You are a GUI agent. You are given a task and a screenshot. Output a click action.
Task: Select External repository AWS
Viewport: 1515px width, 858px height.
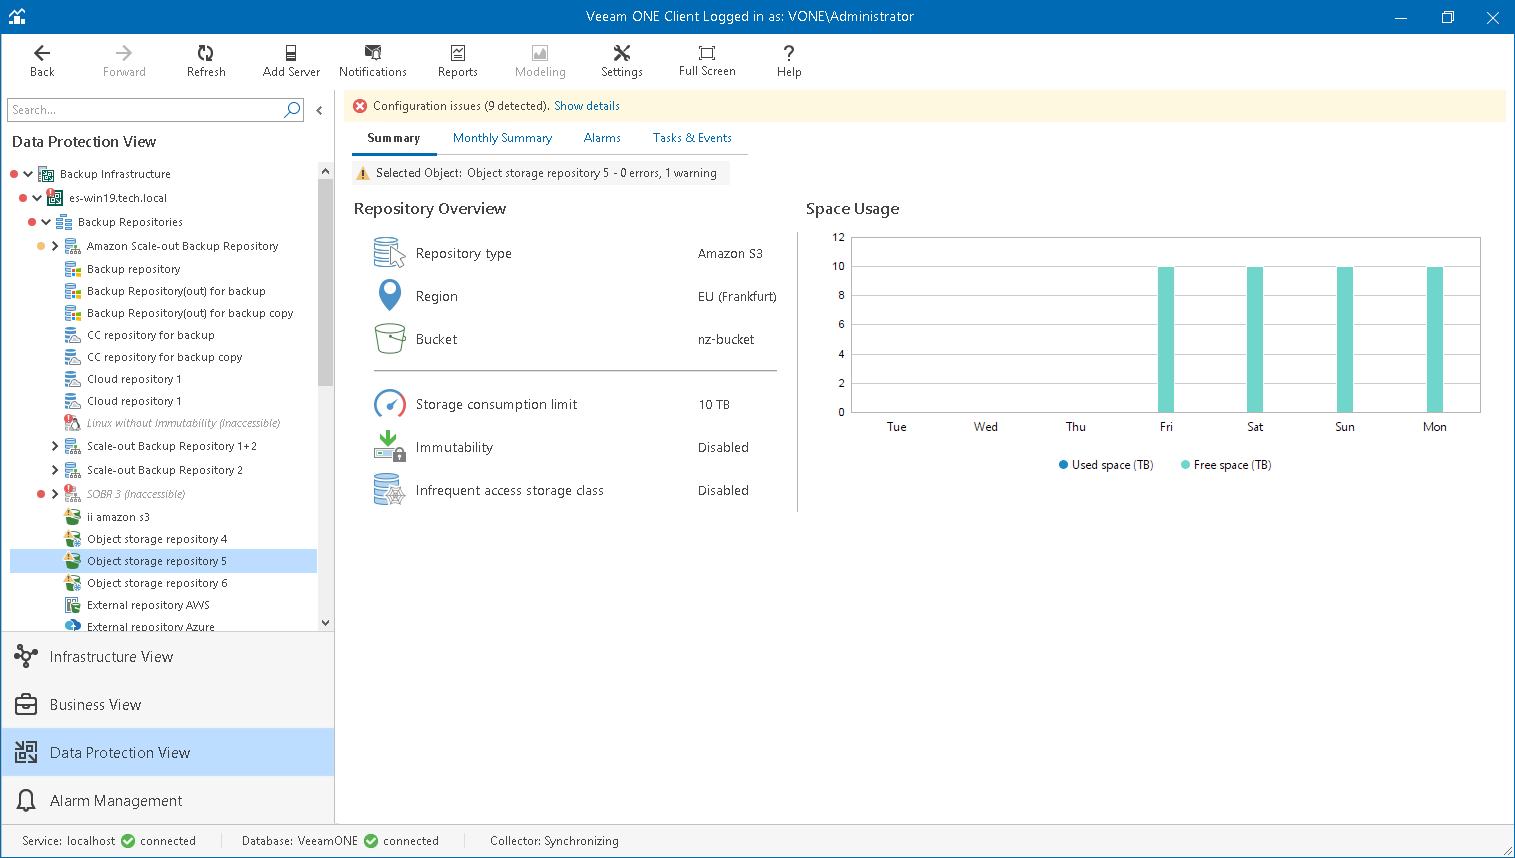click(x=148, y=605)
